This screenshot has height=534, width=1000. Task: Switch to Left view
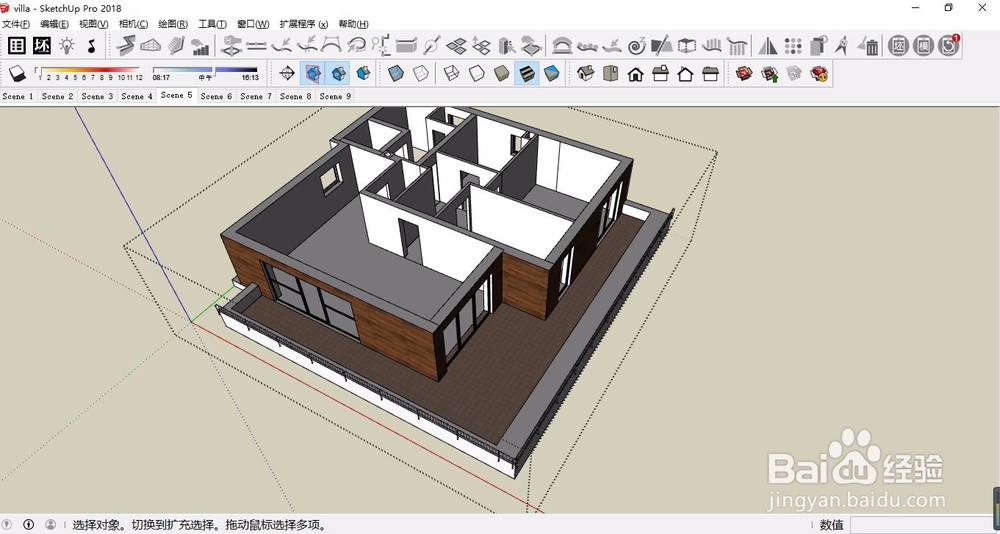click(x=710, y=73)
